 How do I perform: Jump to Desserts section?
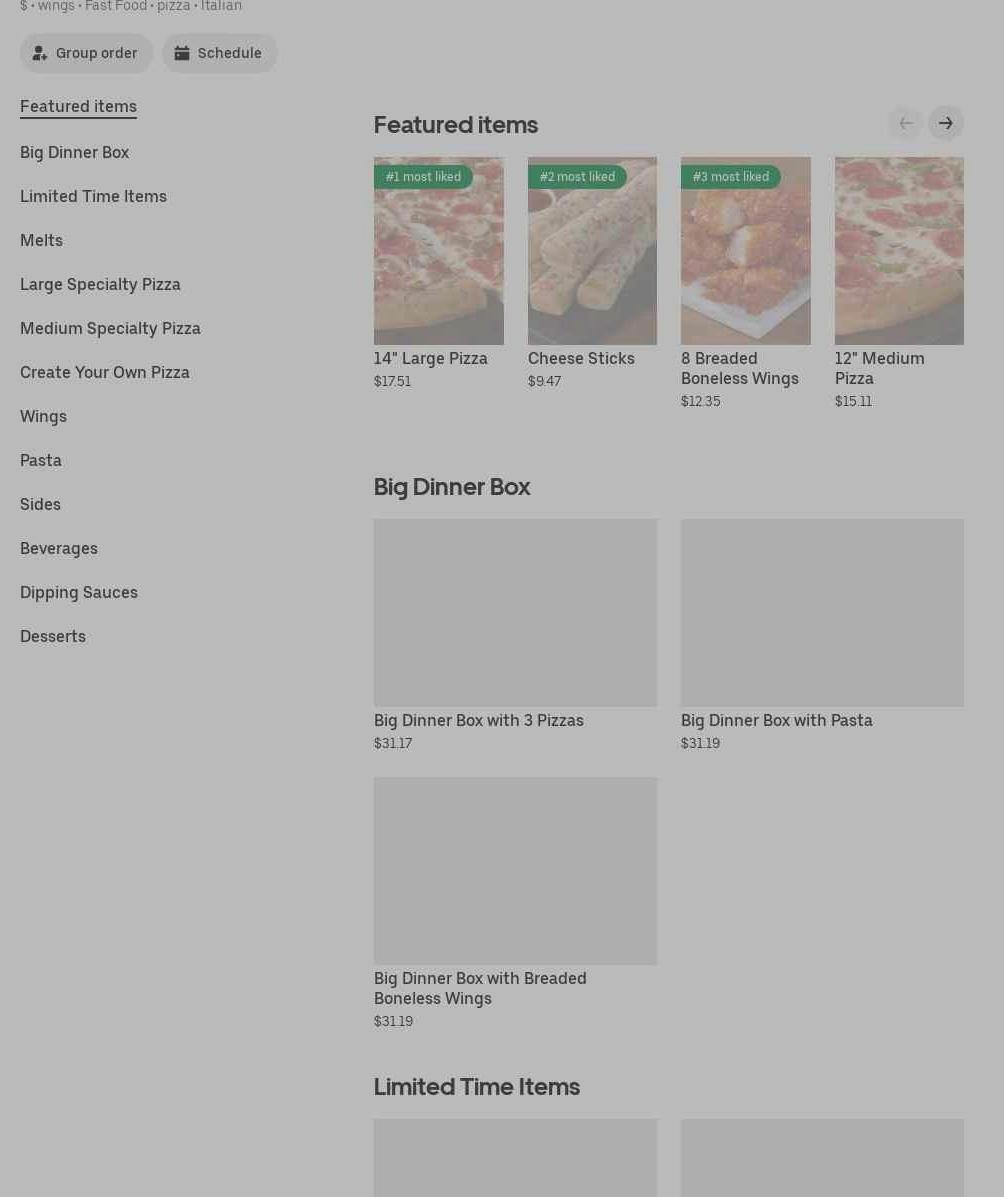[53, 637]
